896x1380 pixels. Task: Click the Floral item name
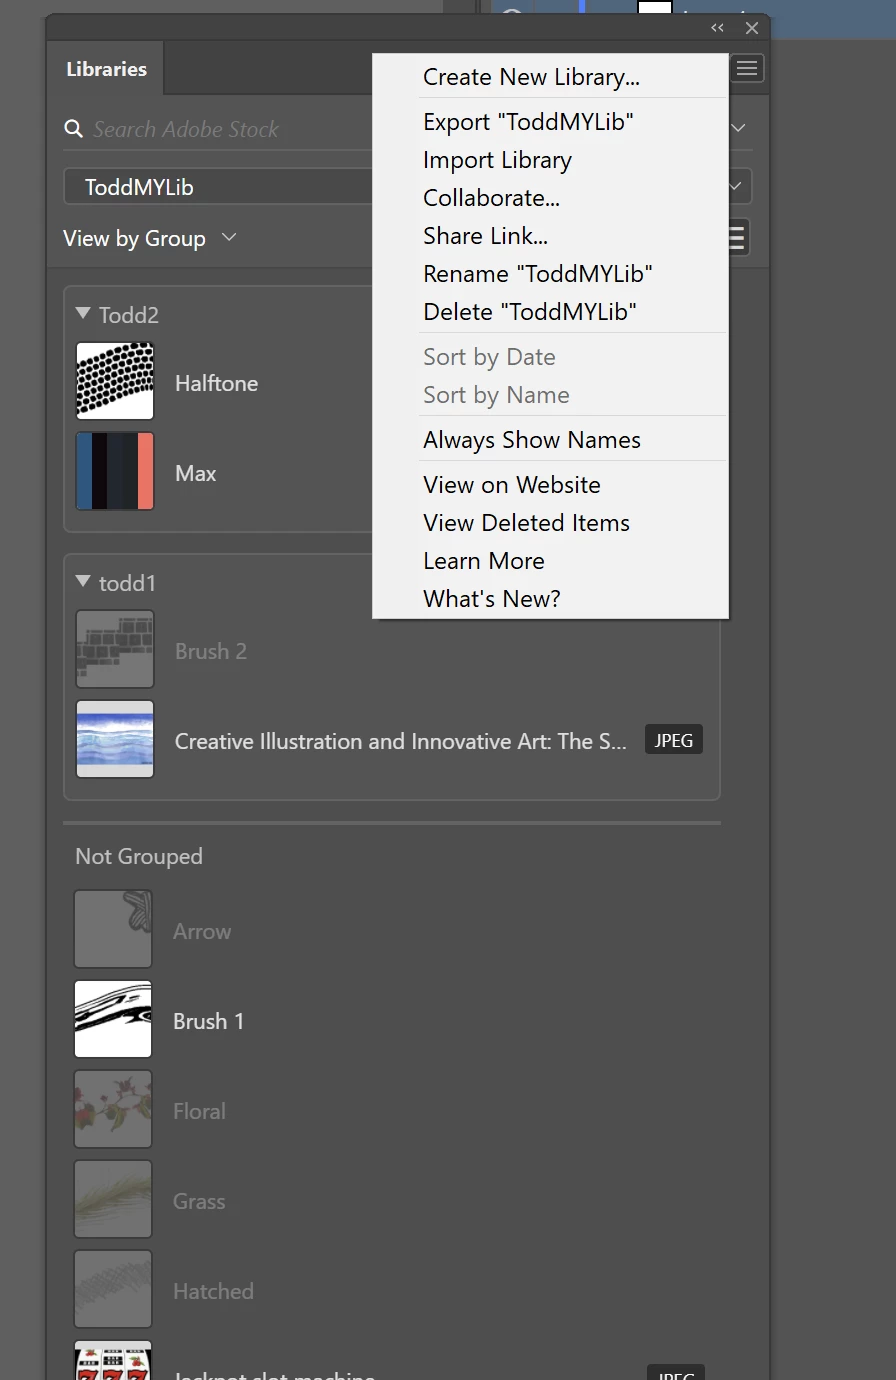click(x=199, y=1111)
